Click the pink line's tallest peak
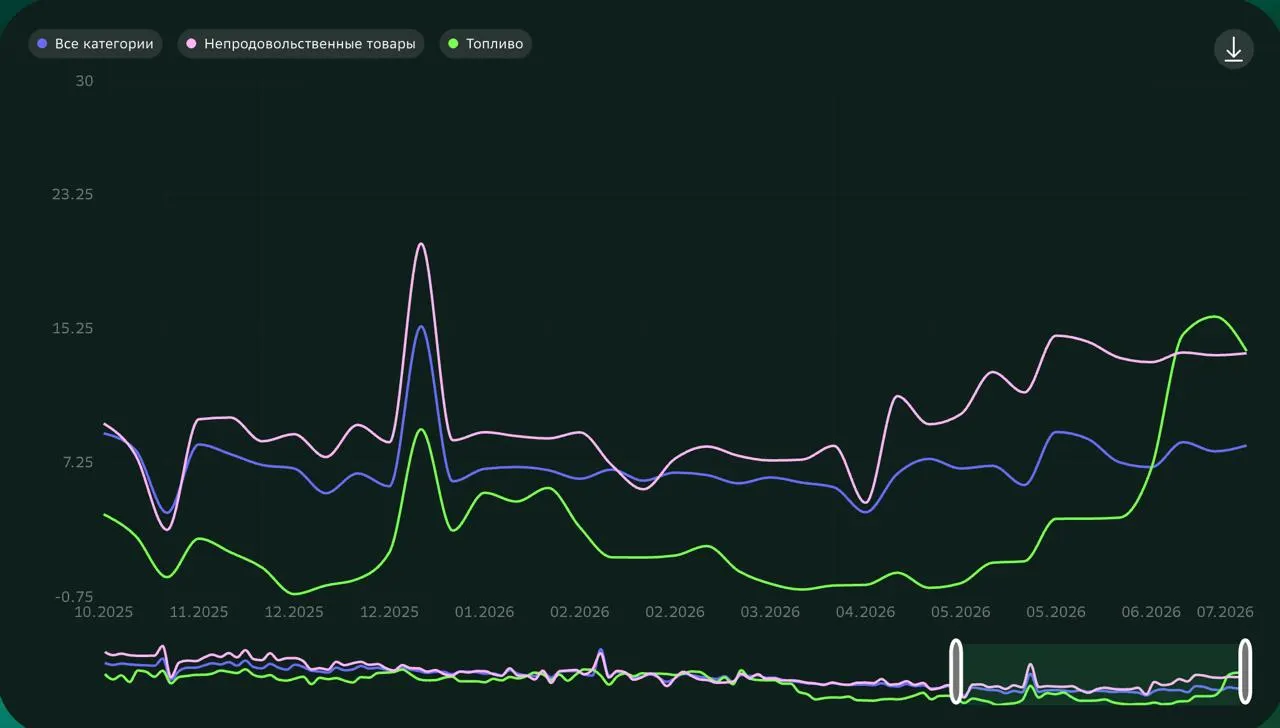The image size is (1280, 728). pyautogui.click(x=421, y=244)
